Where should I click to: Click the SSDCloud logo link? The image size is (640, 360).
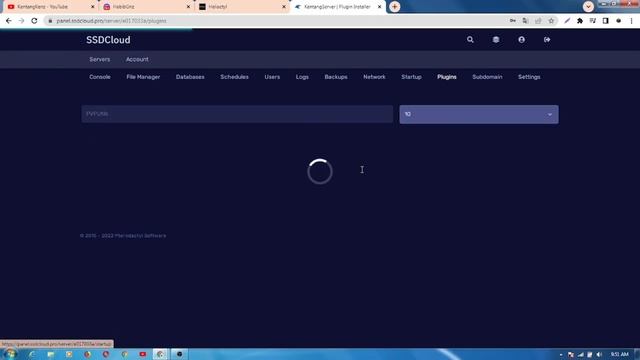(108, 40)
